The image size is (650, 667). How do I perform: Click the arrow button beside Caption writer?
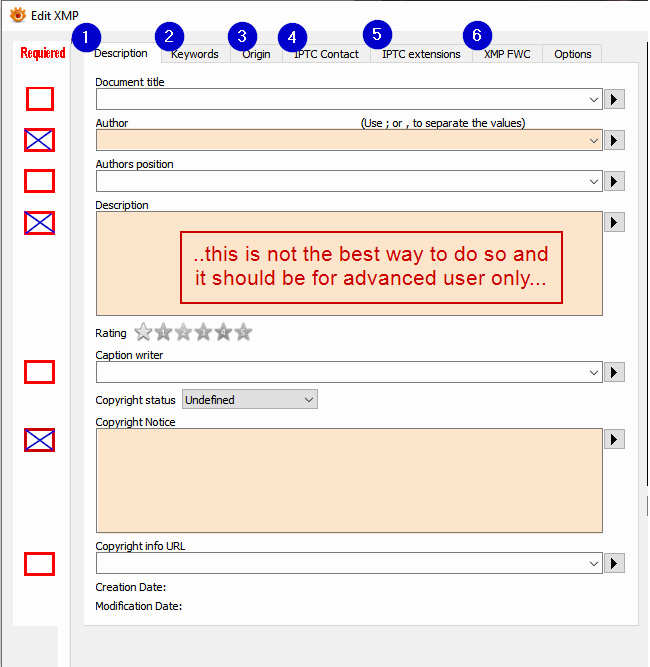[x=614, y=373]
